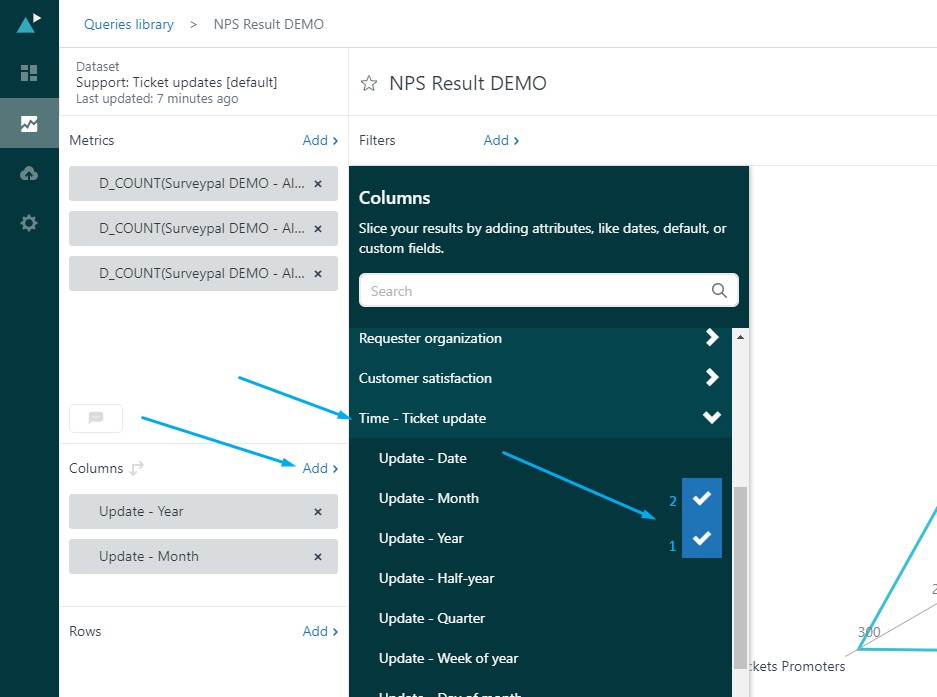Open the Settings gear icon
Viewport: 937px width, 697px height.
click(29, 223)
